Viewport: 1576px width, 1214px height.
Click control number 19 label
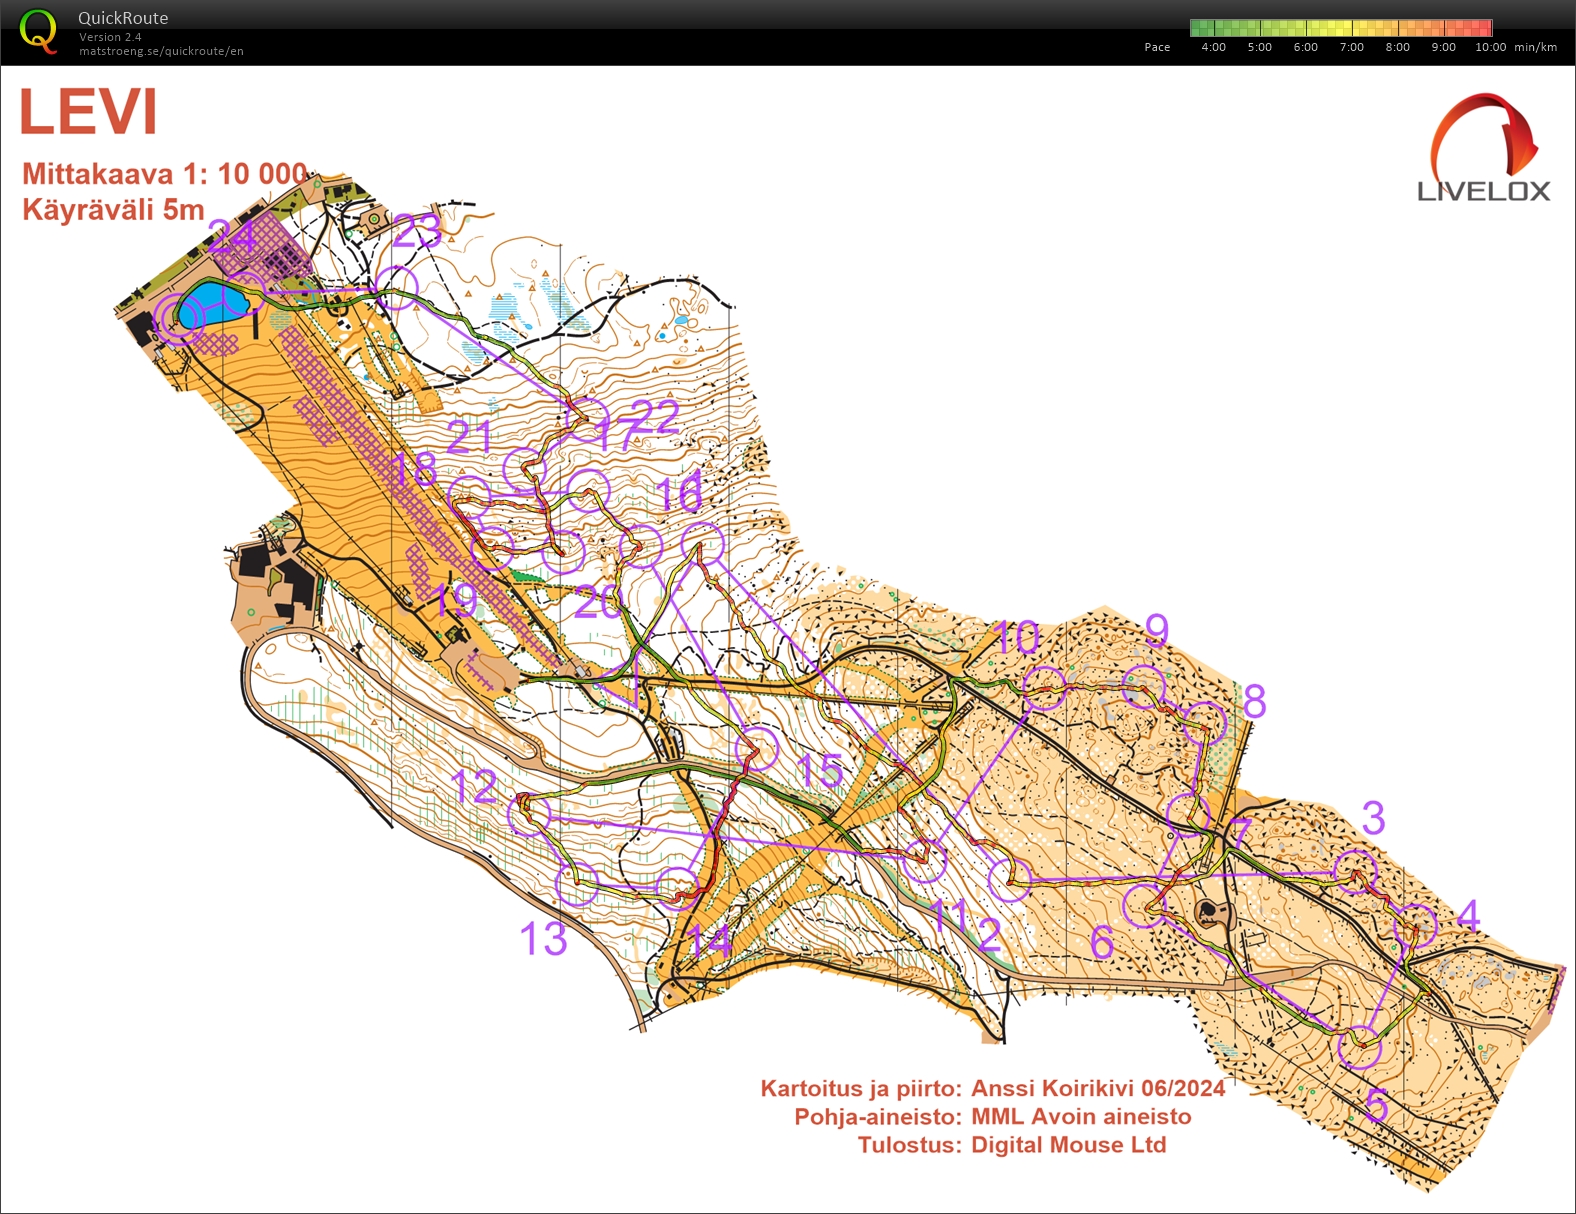pos(455,600)
